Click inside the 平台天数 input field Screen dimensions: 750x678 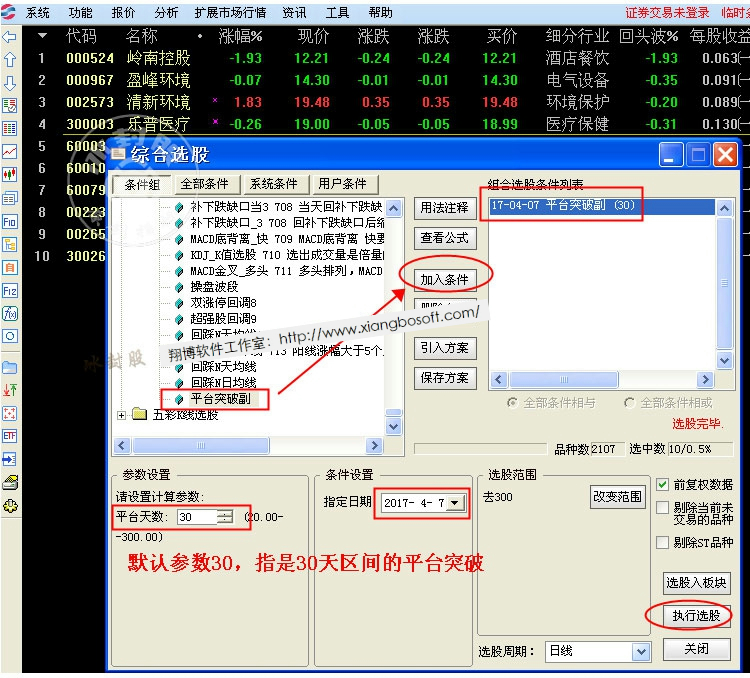tap(197, 517)
